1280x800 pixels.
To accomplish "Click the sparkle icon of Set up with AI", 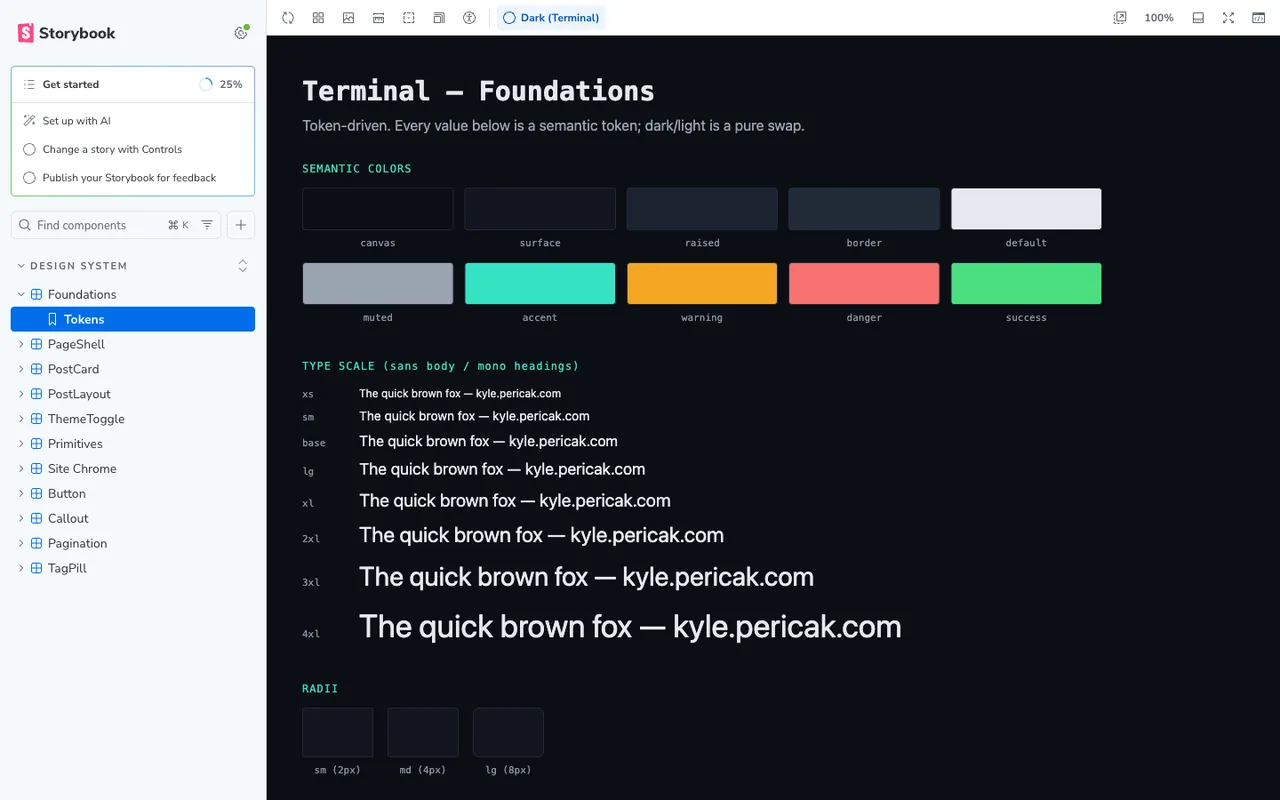I will pyautogui.click(x=29, y=121).
